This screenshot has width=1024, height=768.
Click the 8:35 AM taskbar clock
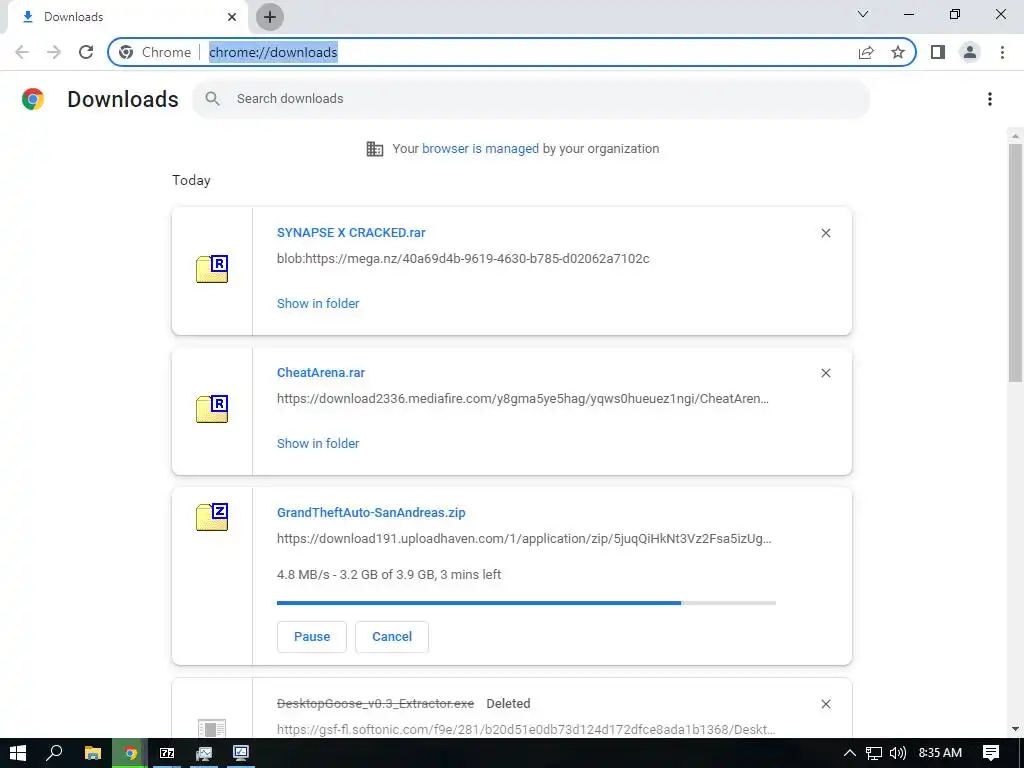tap(940, 753)
